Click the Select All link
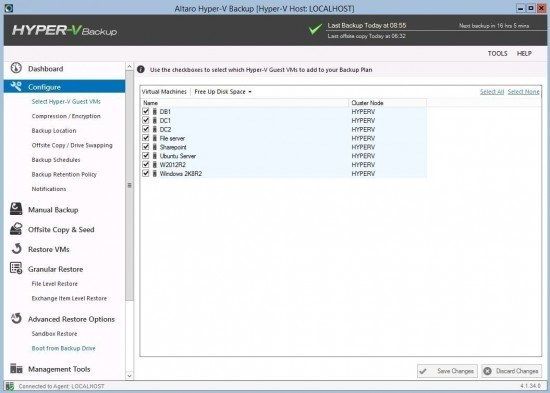Viewport: 550px width, 393px height. tap(492, 92)
